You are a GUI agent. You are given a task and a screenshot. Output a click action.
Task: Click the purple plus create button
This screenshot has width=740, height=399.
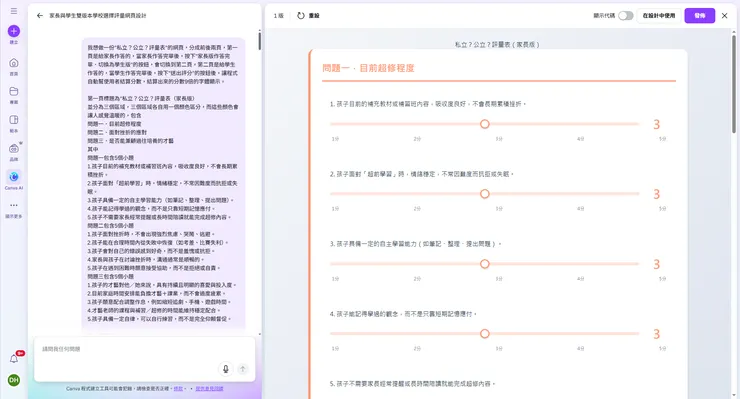(x=14, y=31)
